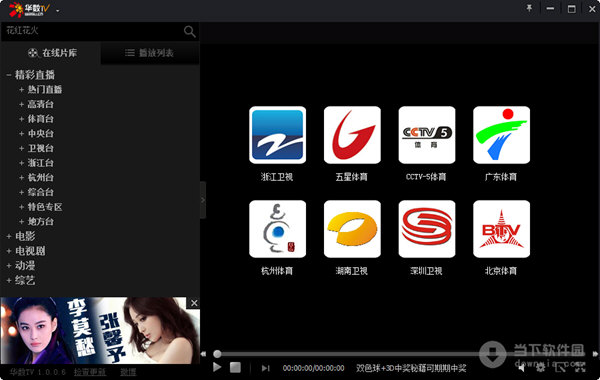Expand the 杭州台 node
The height and width of the screenshot is (380, 600).
(21, 178)
